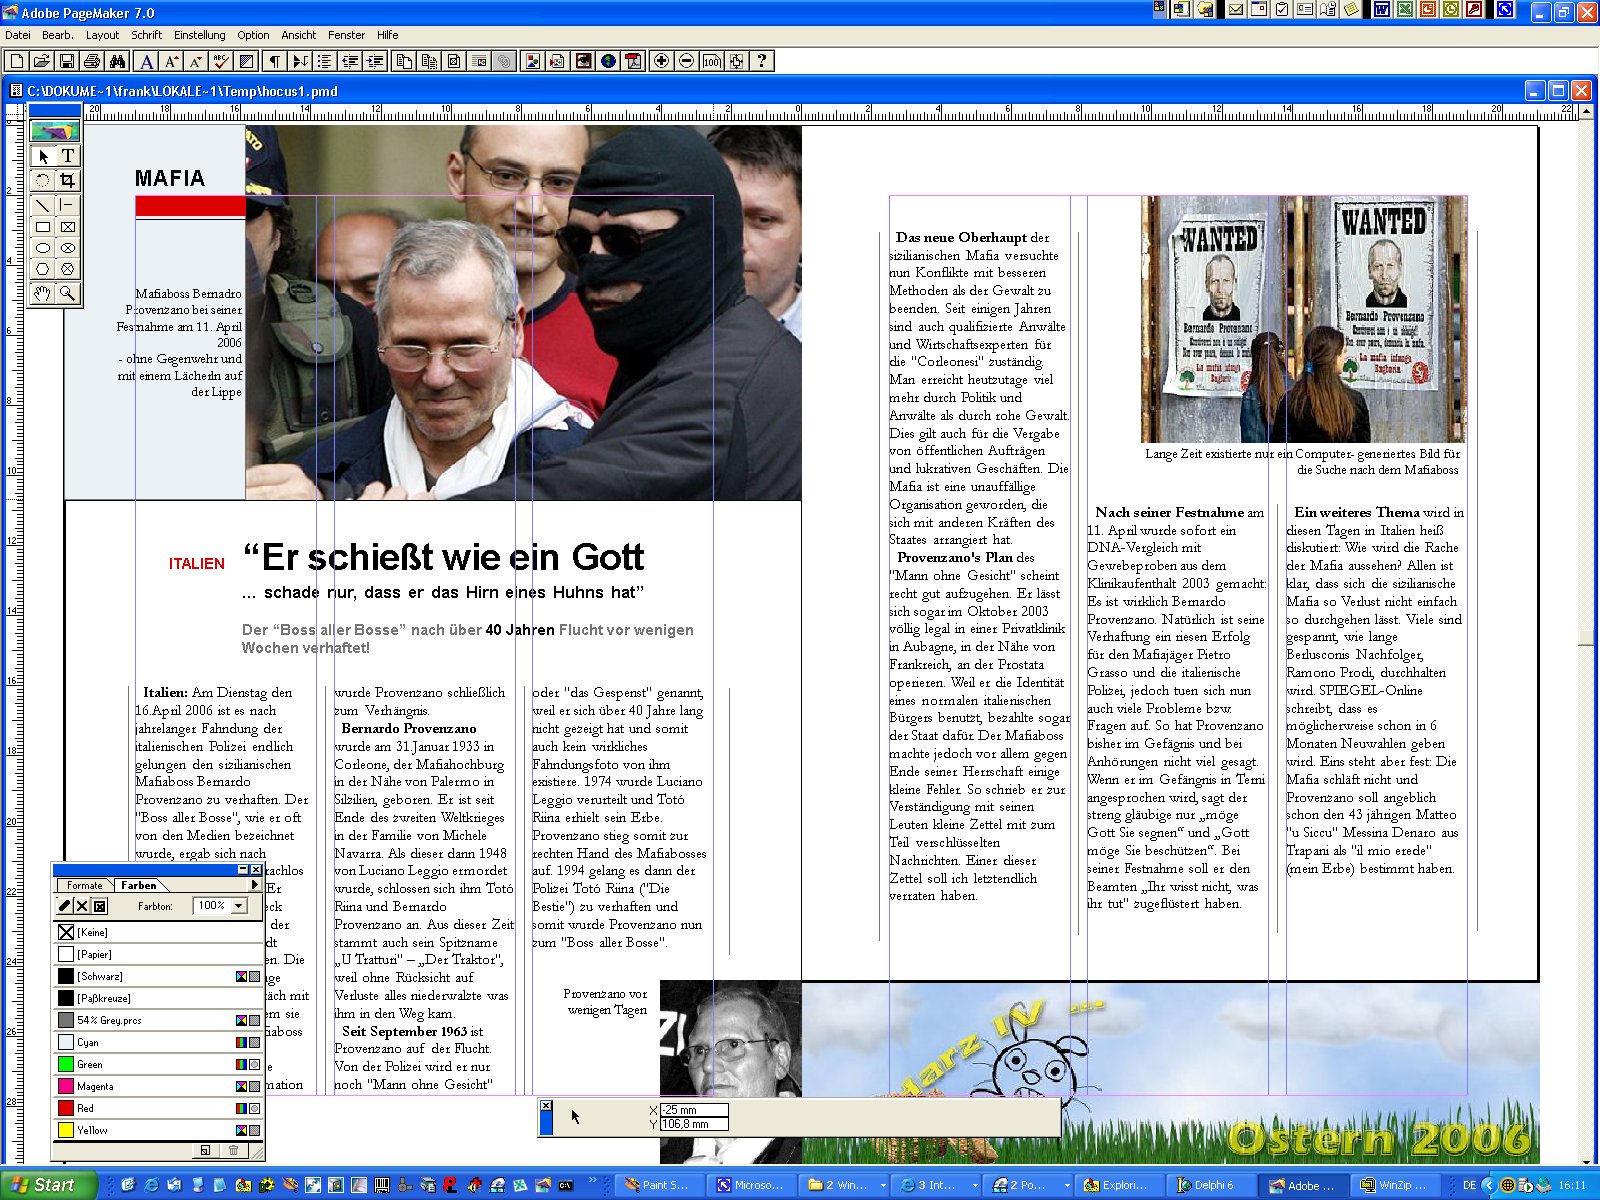Open the Layout menu

[x=102, y=35]
